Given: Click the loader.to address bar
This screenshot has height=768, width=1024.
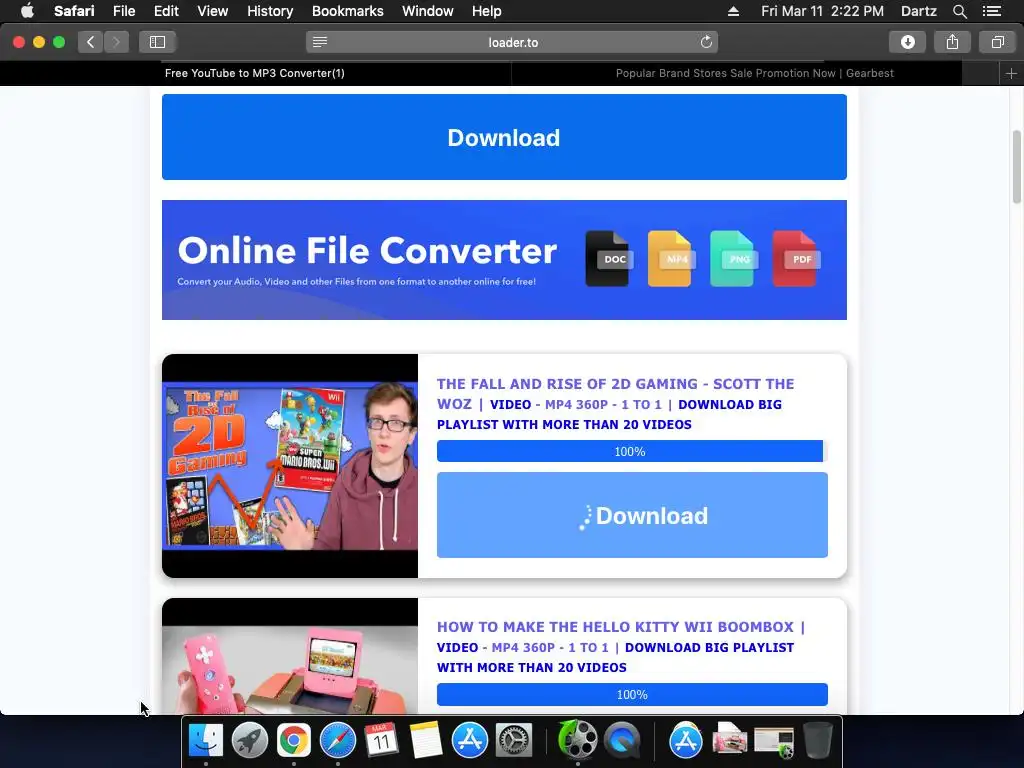Looking at the screenshot, I should click(512, 42).
